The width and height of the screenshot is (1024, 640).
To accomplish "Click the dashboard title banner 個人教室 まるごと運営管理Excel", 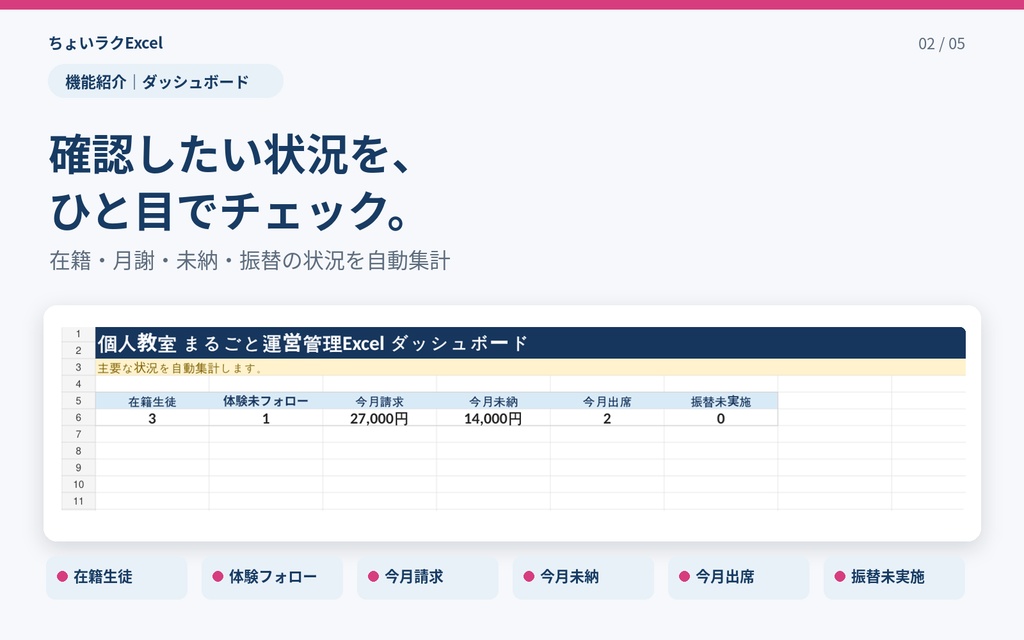I will coord(530,343).
